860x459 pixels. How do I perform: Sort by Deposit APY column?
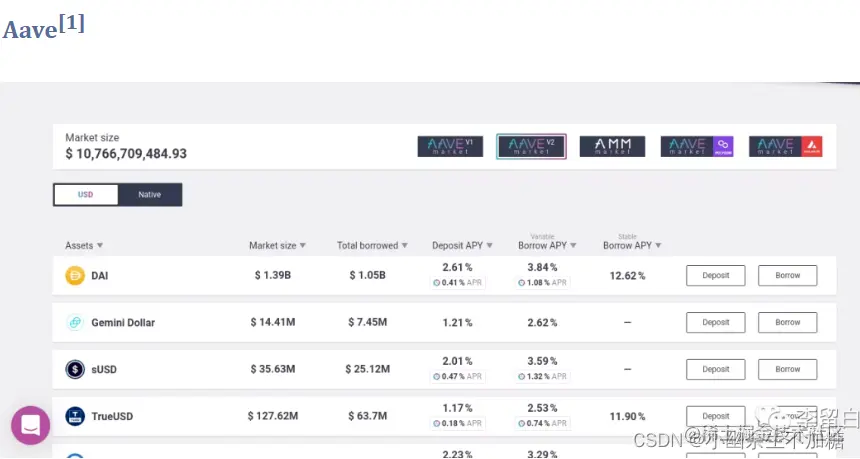point(462,246)
